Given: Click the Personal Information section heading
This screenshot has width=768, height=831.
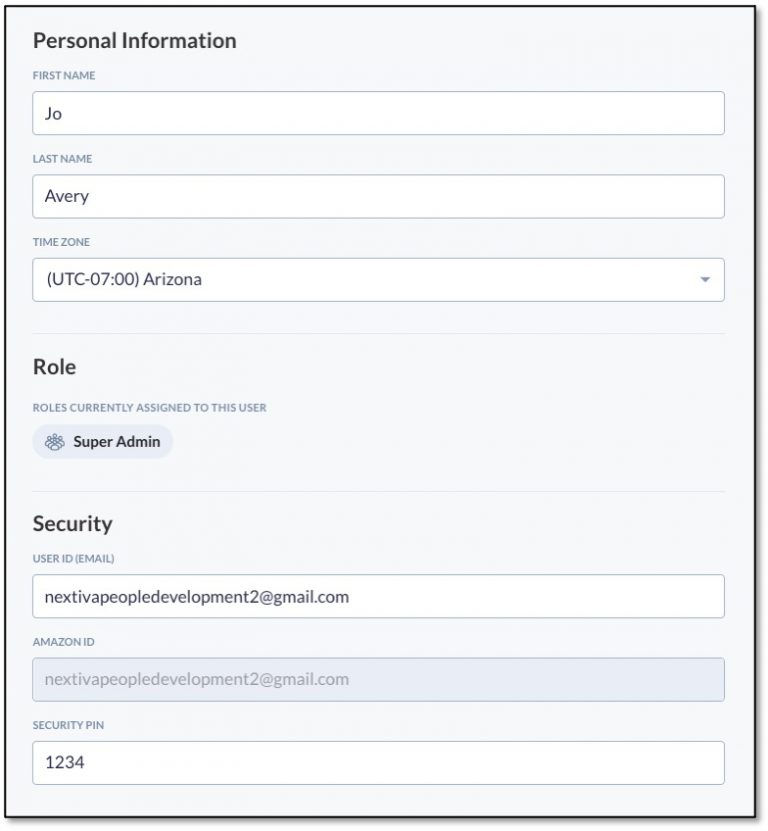Looking at the screenshot, I should pyautogui.click(x=134, y=41).
